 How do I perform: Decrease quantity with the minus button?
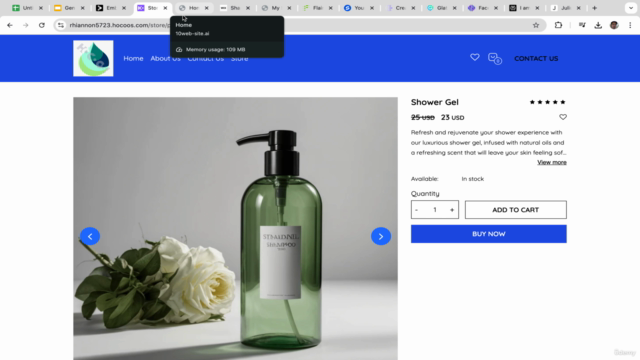tap(417, 210)
